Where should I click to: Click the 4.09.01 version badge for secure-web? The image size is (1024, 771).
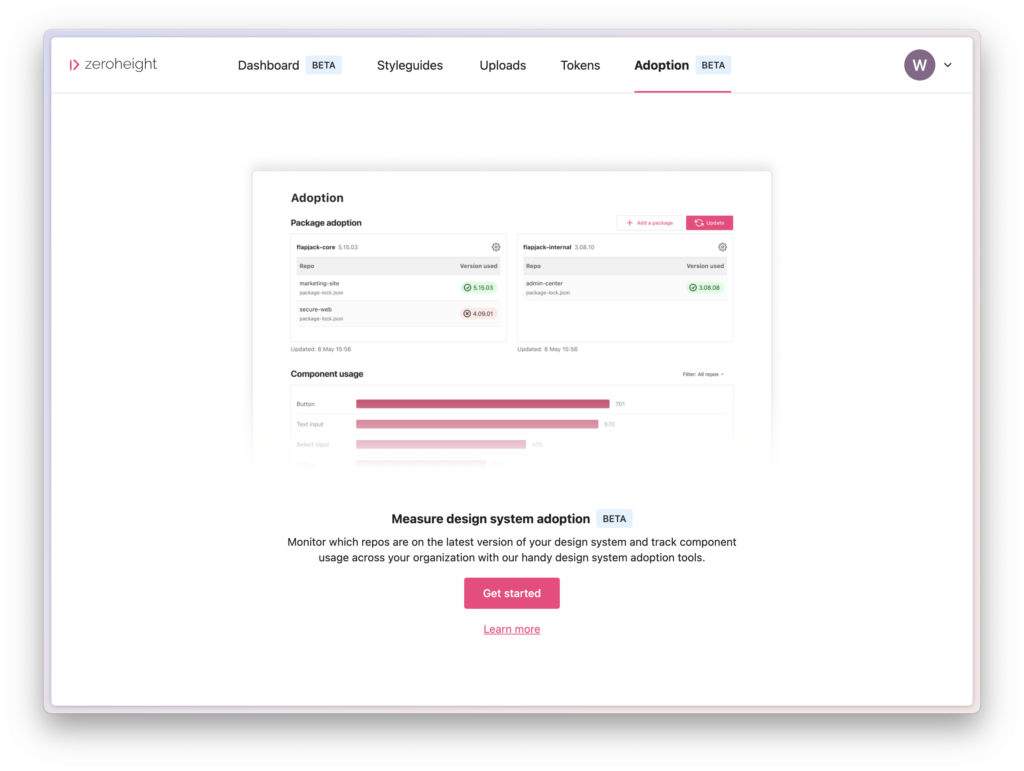pyautogui.click(x=478, y=313)
